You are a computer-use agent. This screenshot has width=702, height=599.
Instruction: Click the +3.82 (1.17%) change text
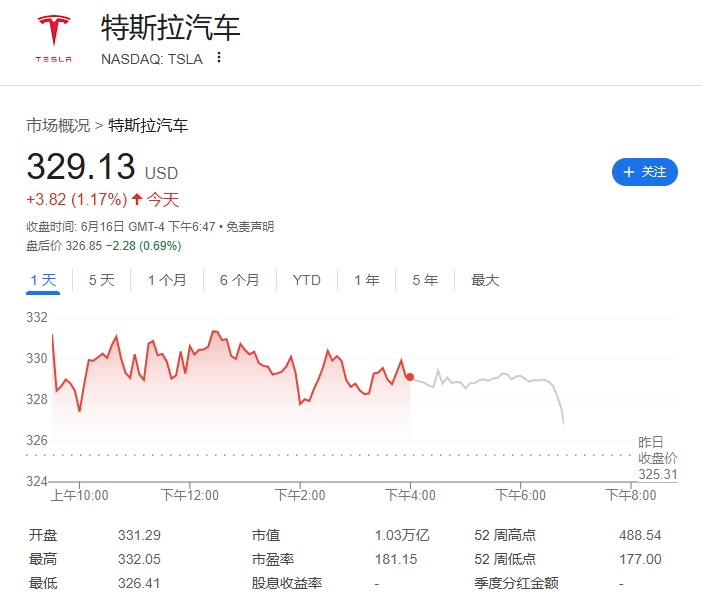pos(77,199)
